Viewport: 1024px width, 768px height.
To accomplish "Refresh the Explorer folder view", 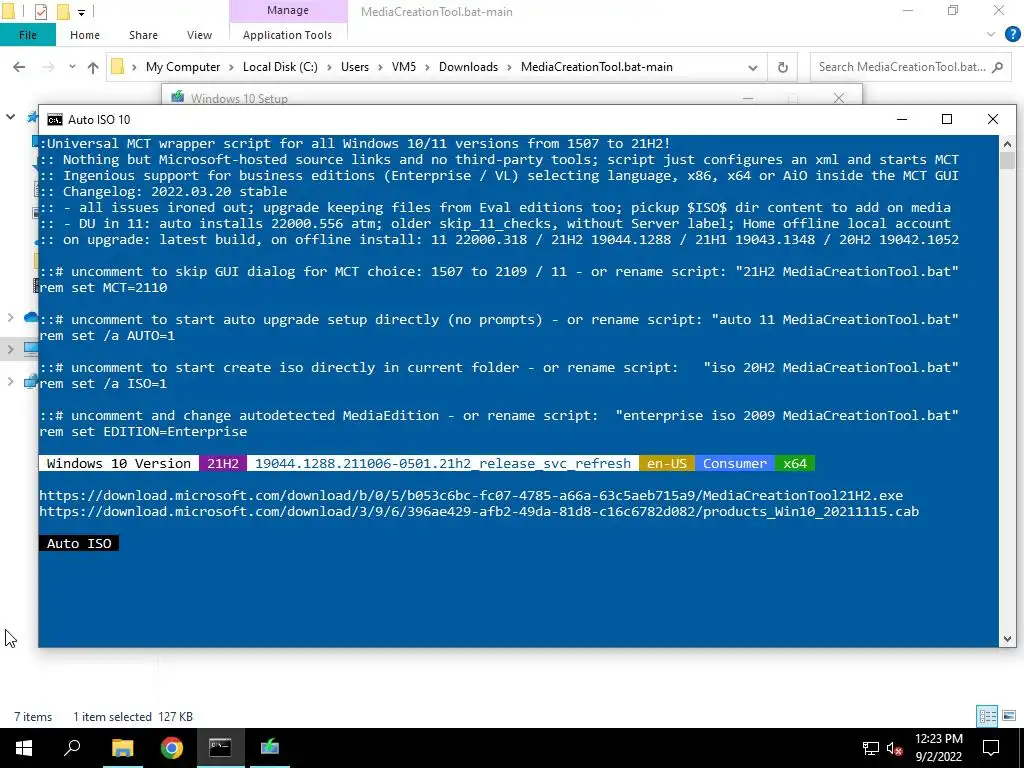I will pos(782,67).
